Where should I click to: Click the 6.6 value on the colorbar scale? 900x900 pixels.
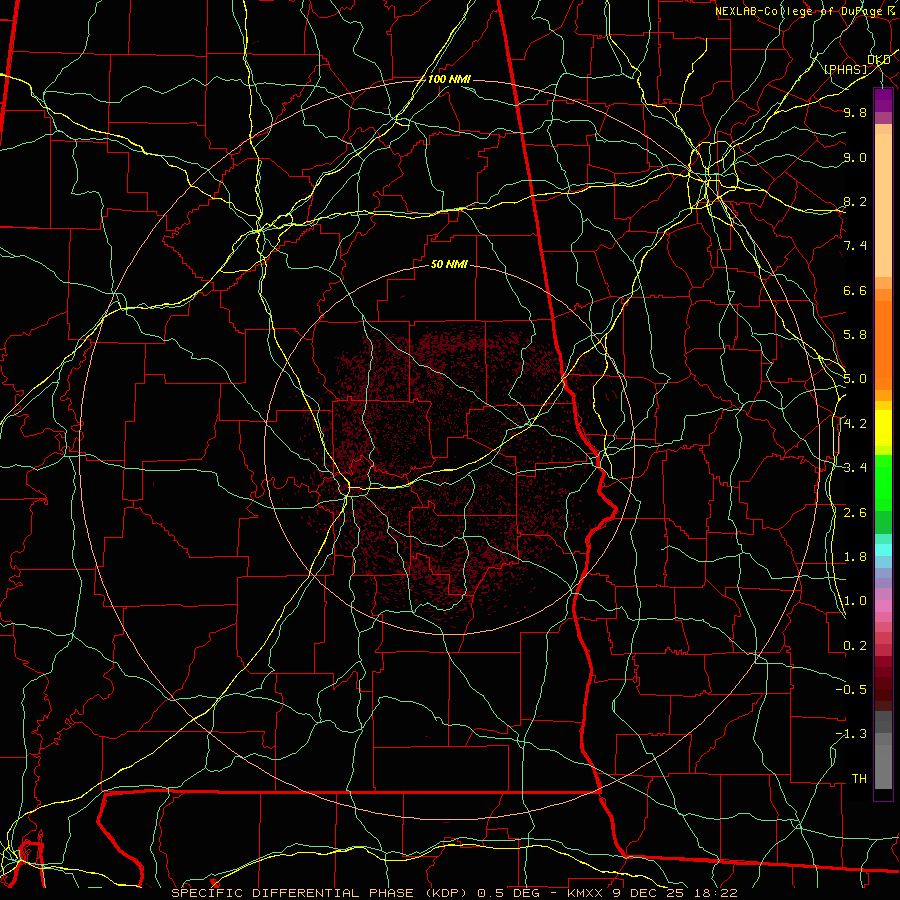coord(855,290)
